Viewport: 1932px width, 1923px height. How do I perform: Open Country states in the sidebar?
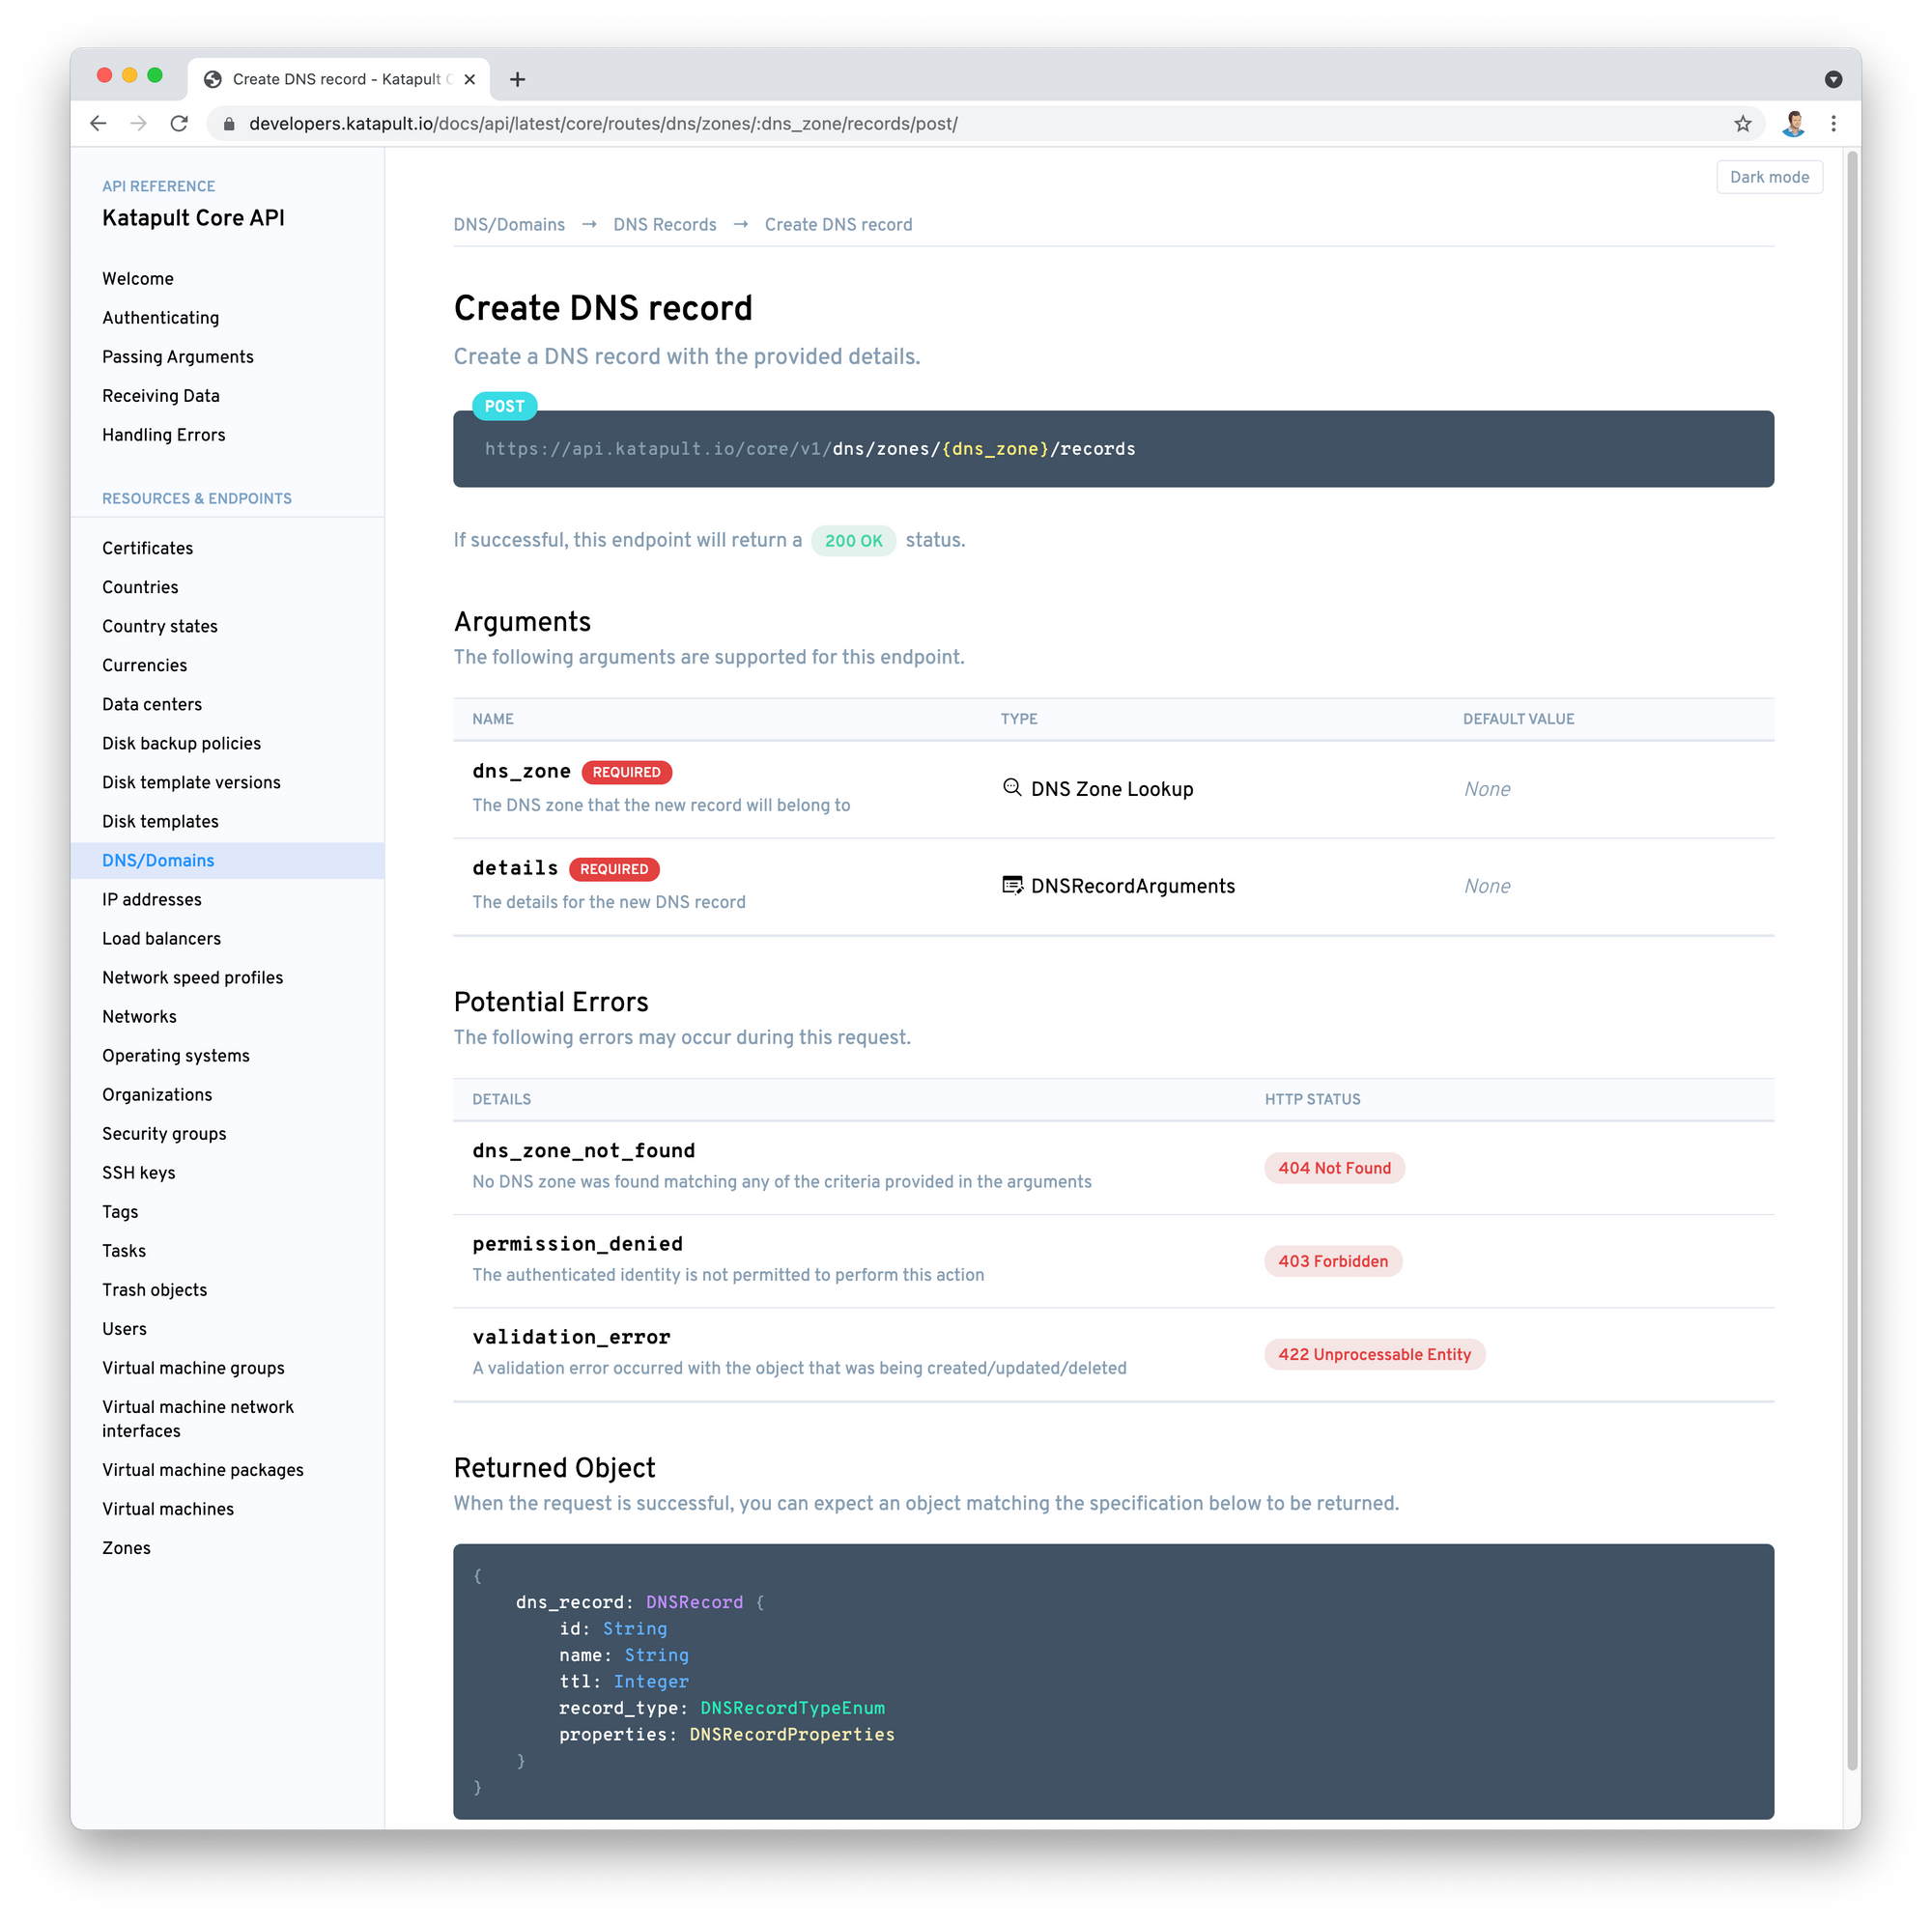click(160, 626)
